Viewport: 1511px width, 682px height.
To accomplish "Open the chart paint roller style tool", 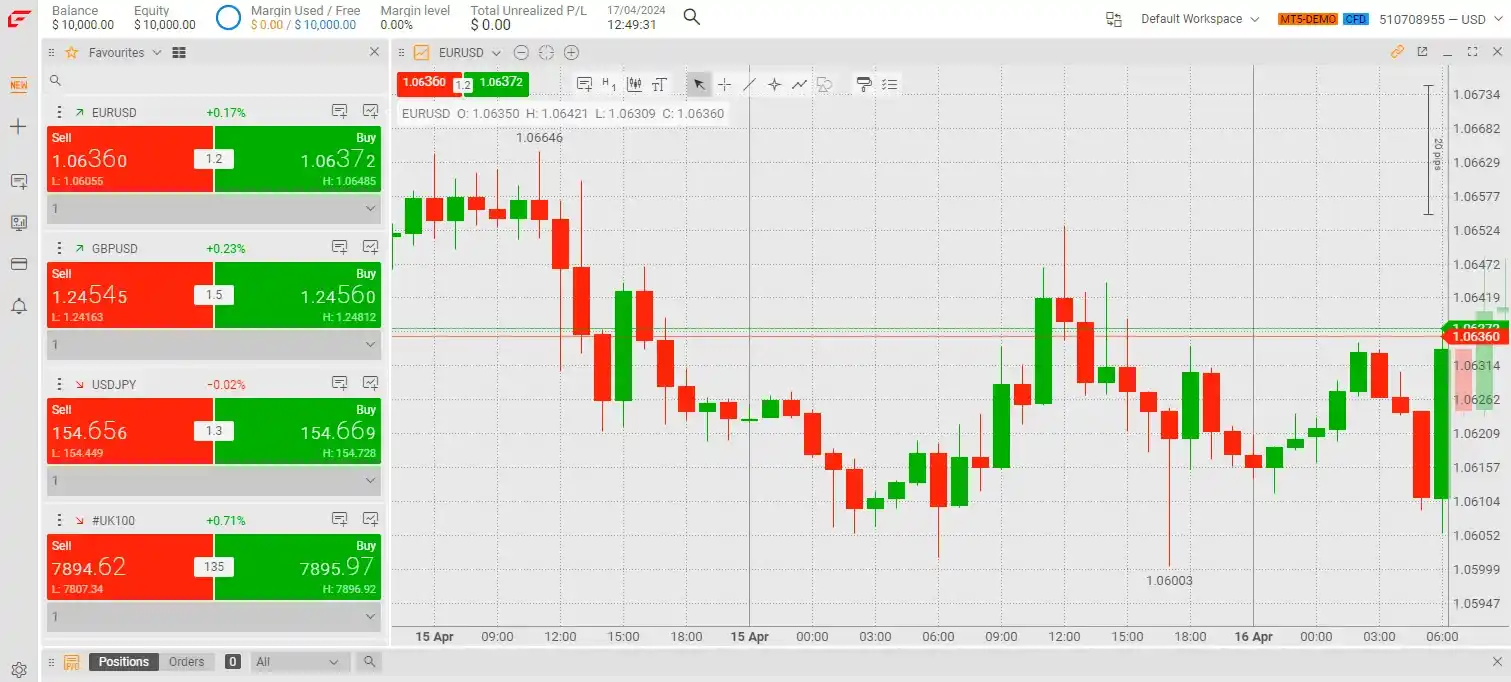I will (864, 85).
